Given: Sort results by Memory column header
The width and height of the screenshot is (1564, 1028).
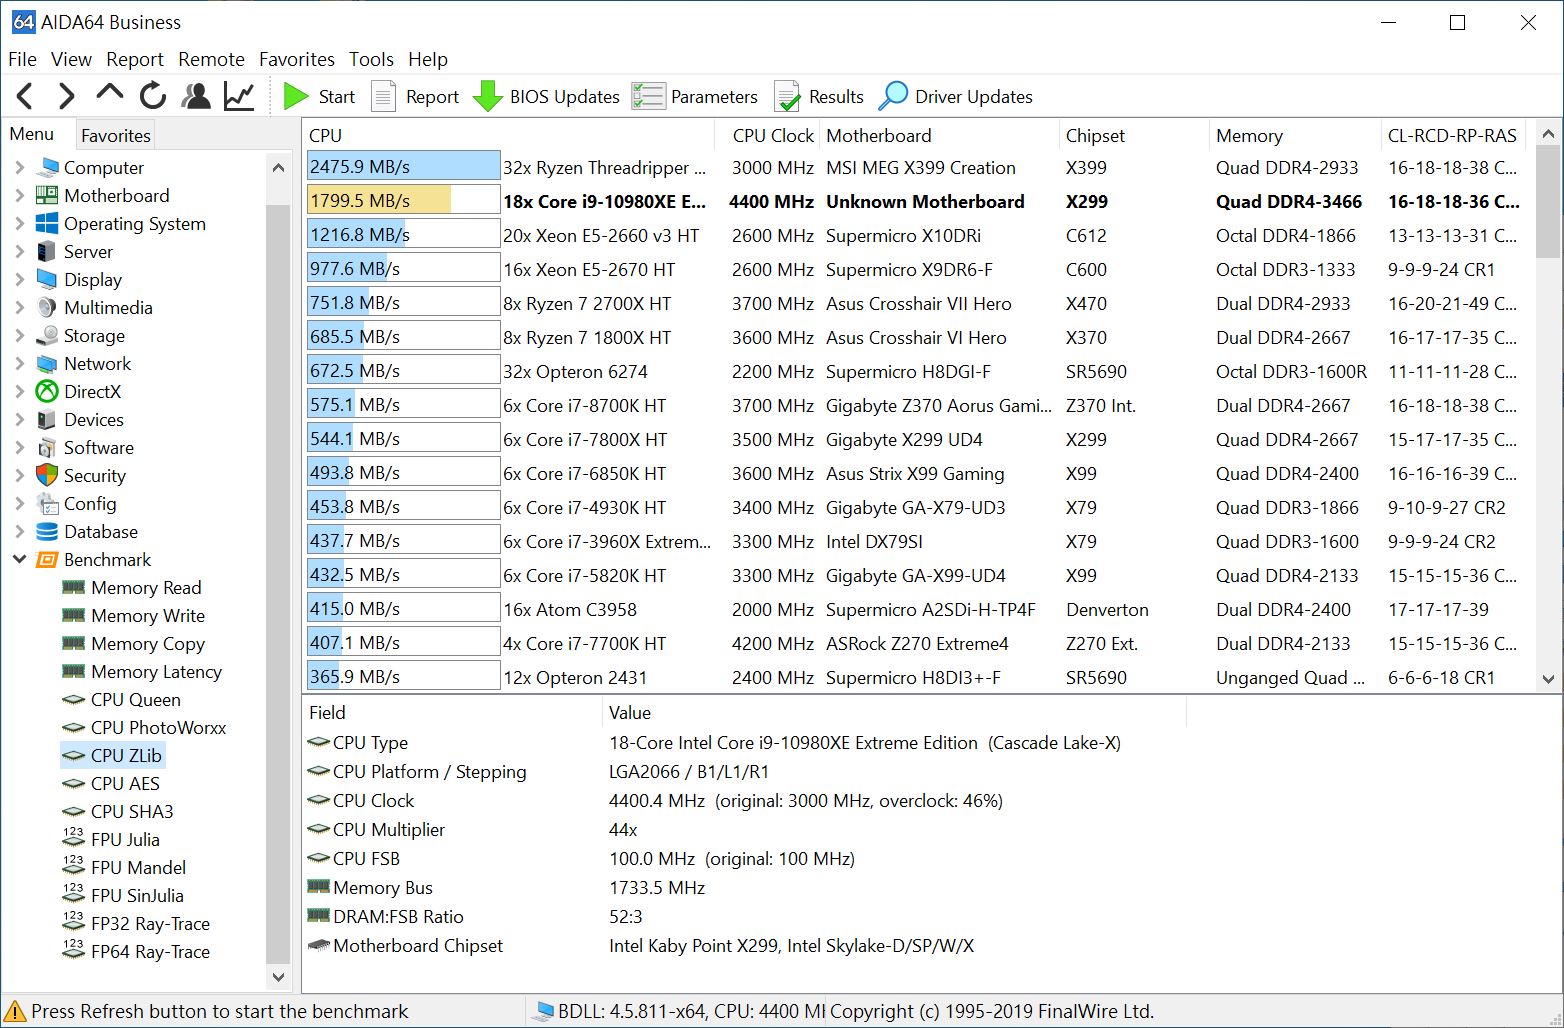Looking at the screenshot, I should [x=1294, y=135].
